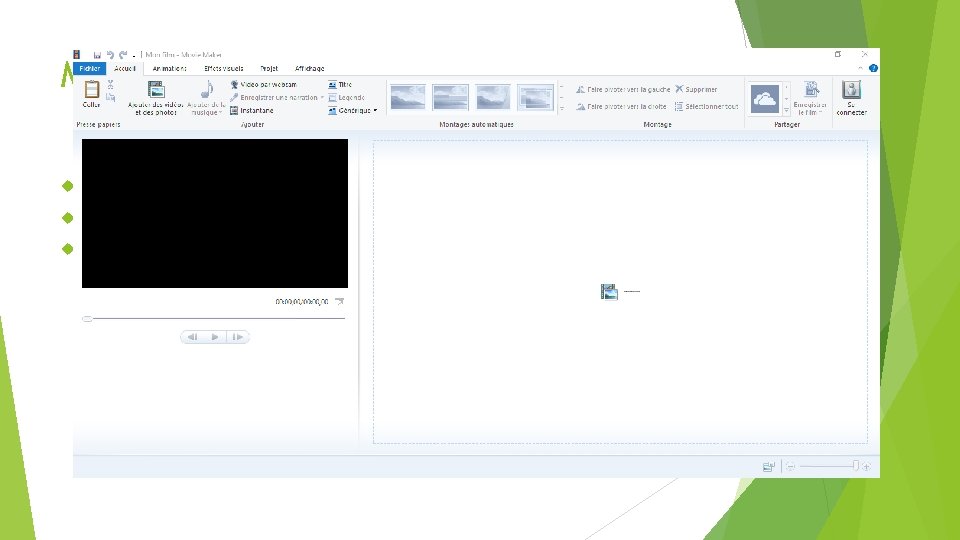Expand the Partager gallery more arrow

(x=787, y=110)
